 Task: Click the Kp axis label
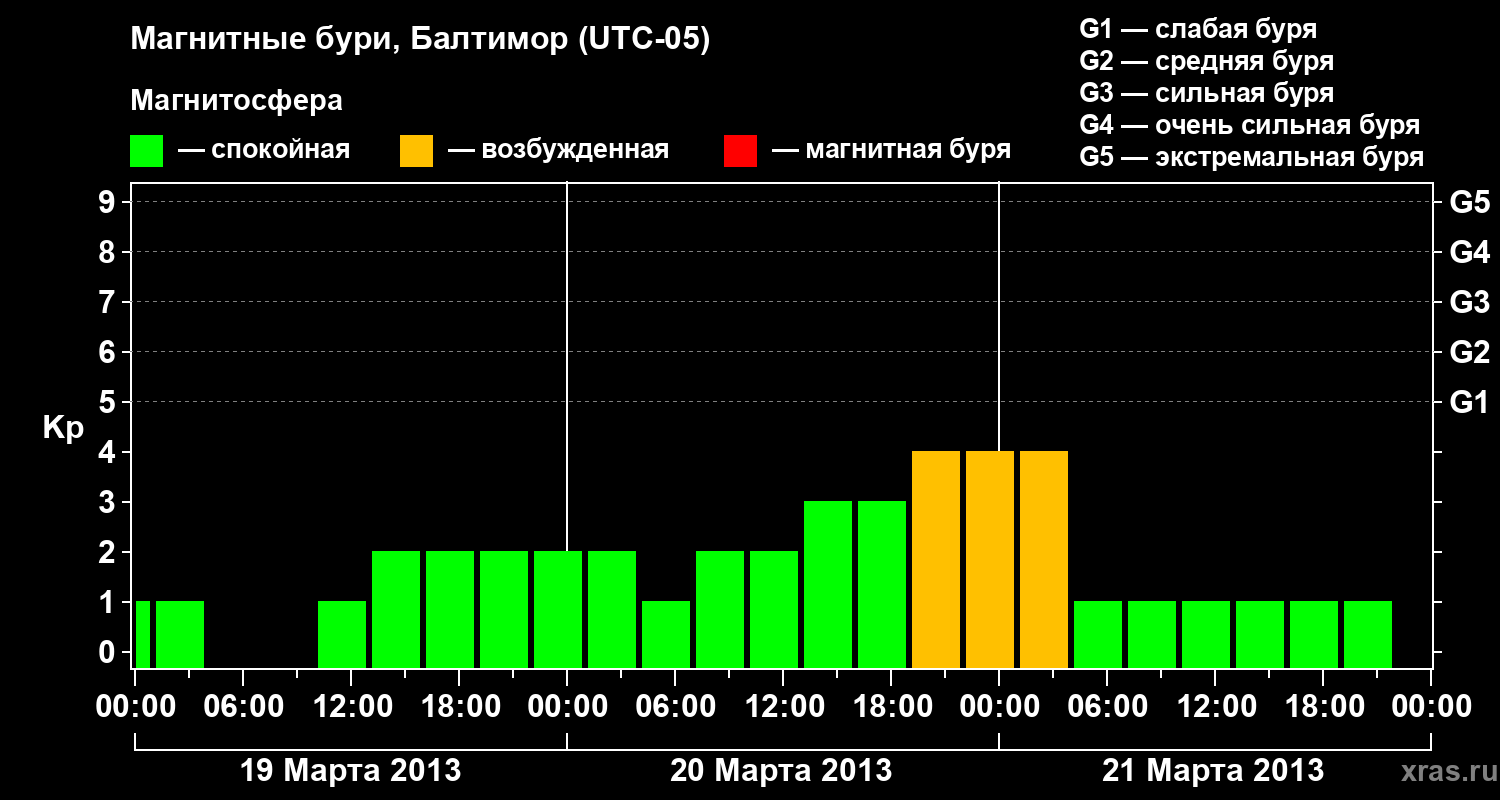pyautogui.click(x=63, y=427)
